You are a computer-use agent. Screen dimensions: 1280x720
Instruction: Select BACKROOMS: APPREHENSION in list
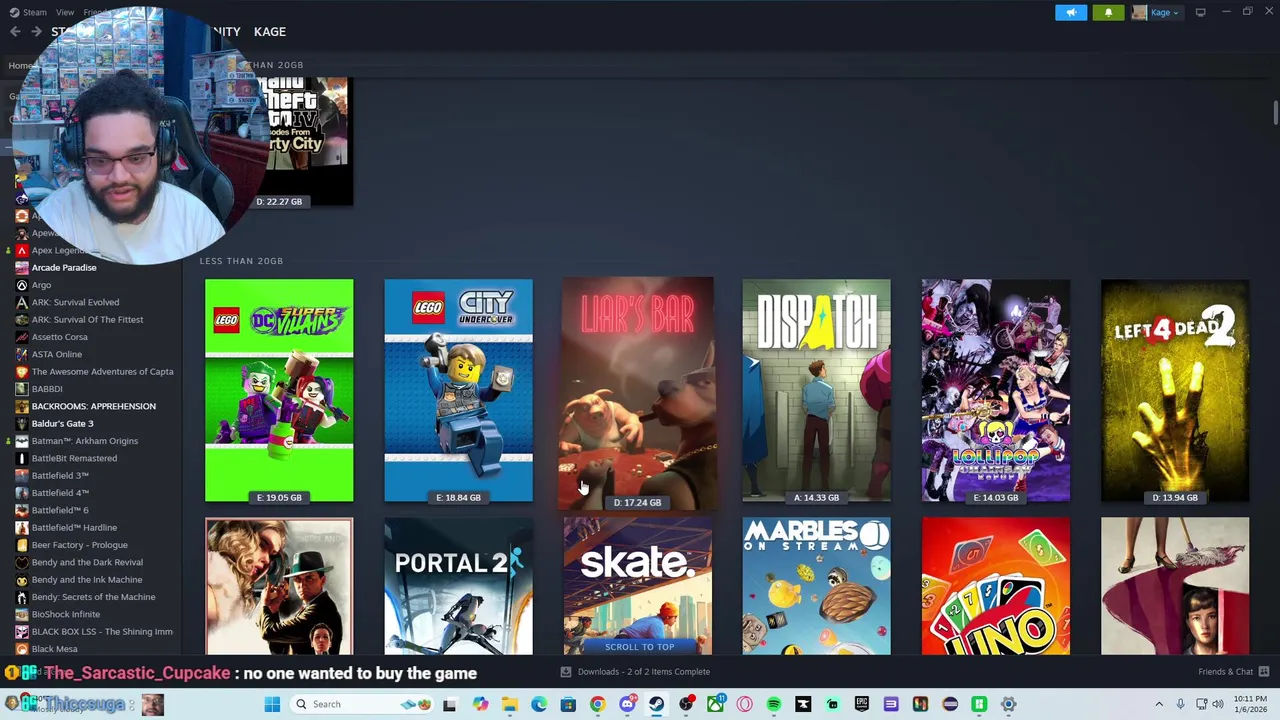pos(93,406)
